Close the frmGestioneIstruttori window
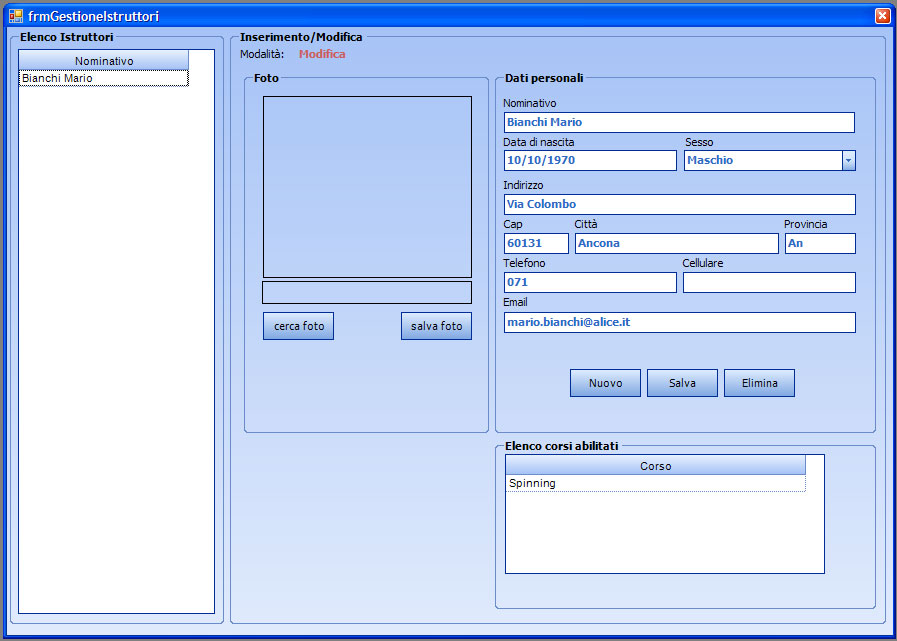The width and height of the screenshot is (897, 641). 881,16
